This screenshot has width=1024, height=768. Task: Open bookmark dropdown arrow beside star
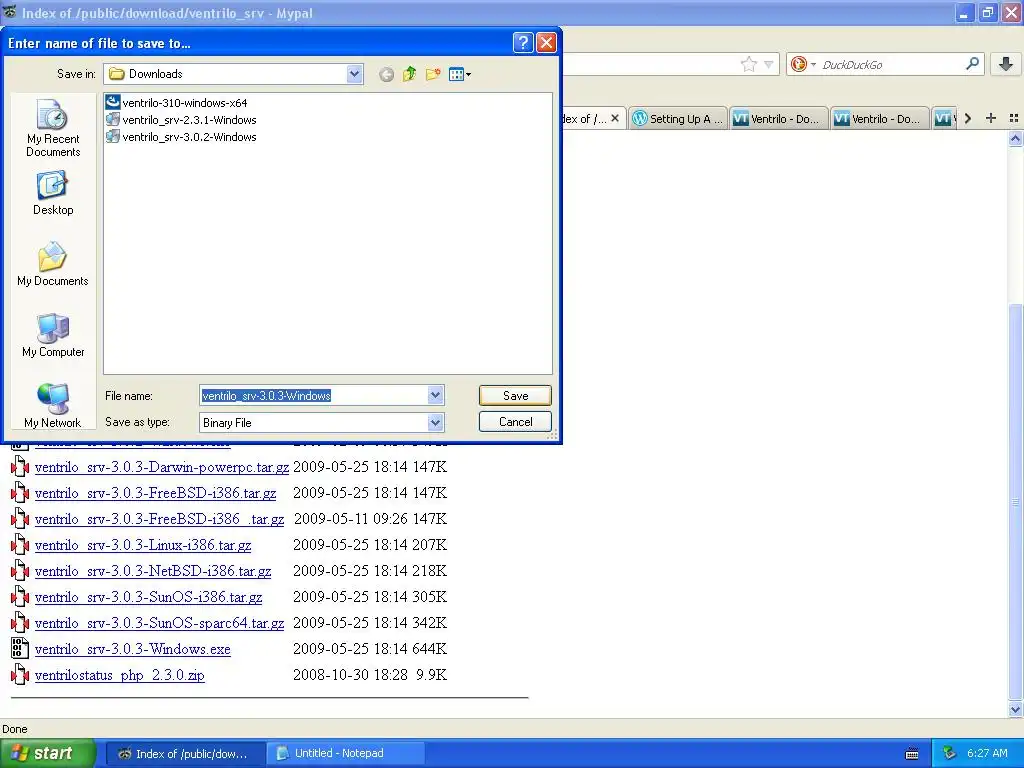point(769,64)
